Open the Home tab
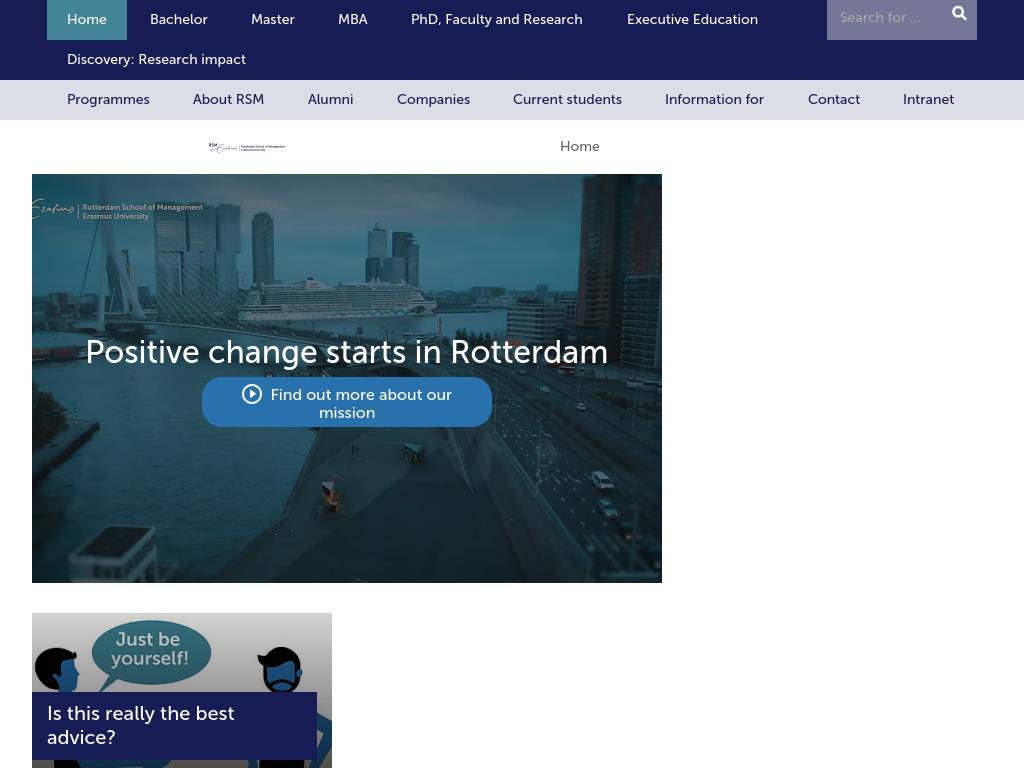Viewport: 1024px width, 768px height. (x=87, y=20)
